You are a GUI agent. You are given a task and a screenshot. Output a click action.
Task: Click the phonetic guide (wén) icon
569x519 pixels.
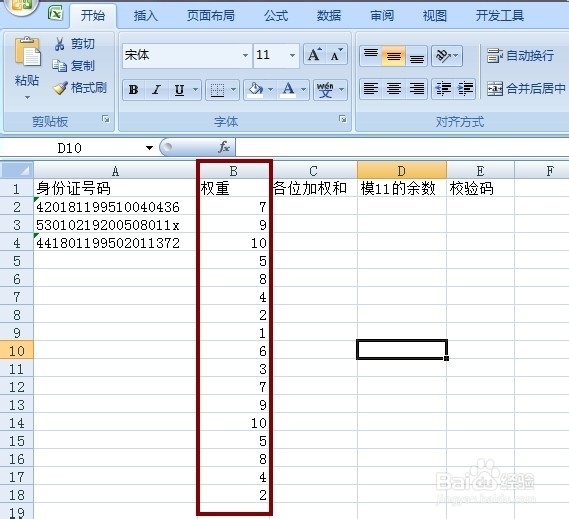click(x=325, y=90)
